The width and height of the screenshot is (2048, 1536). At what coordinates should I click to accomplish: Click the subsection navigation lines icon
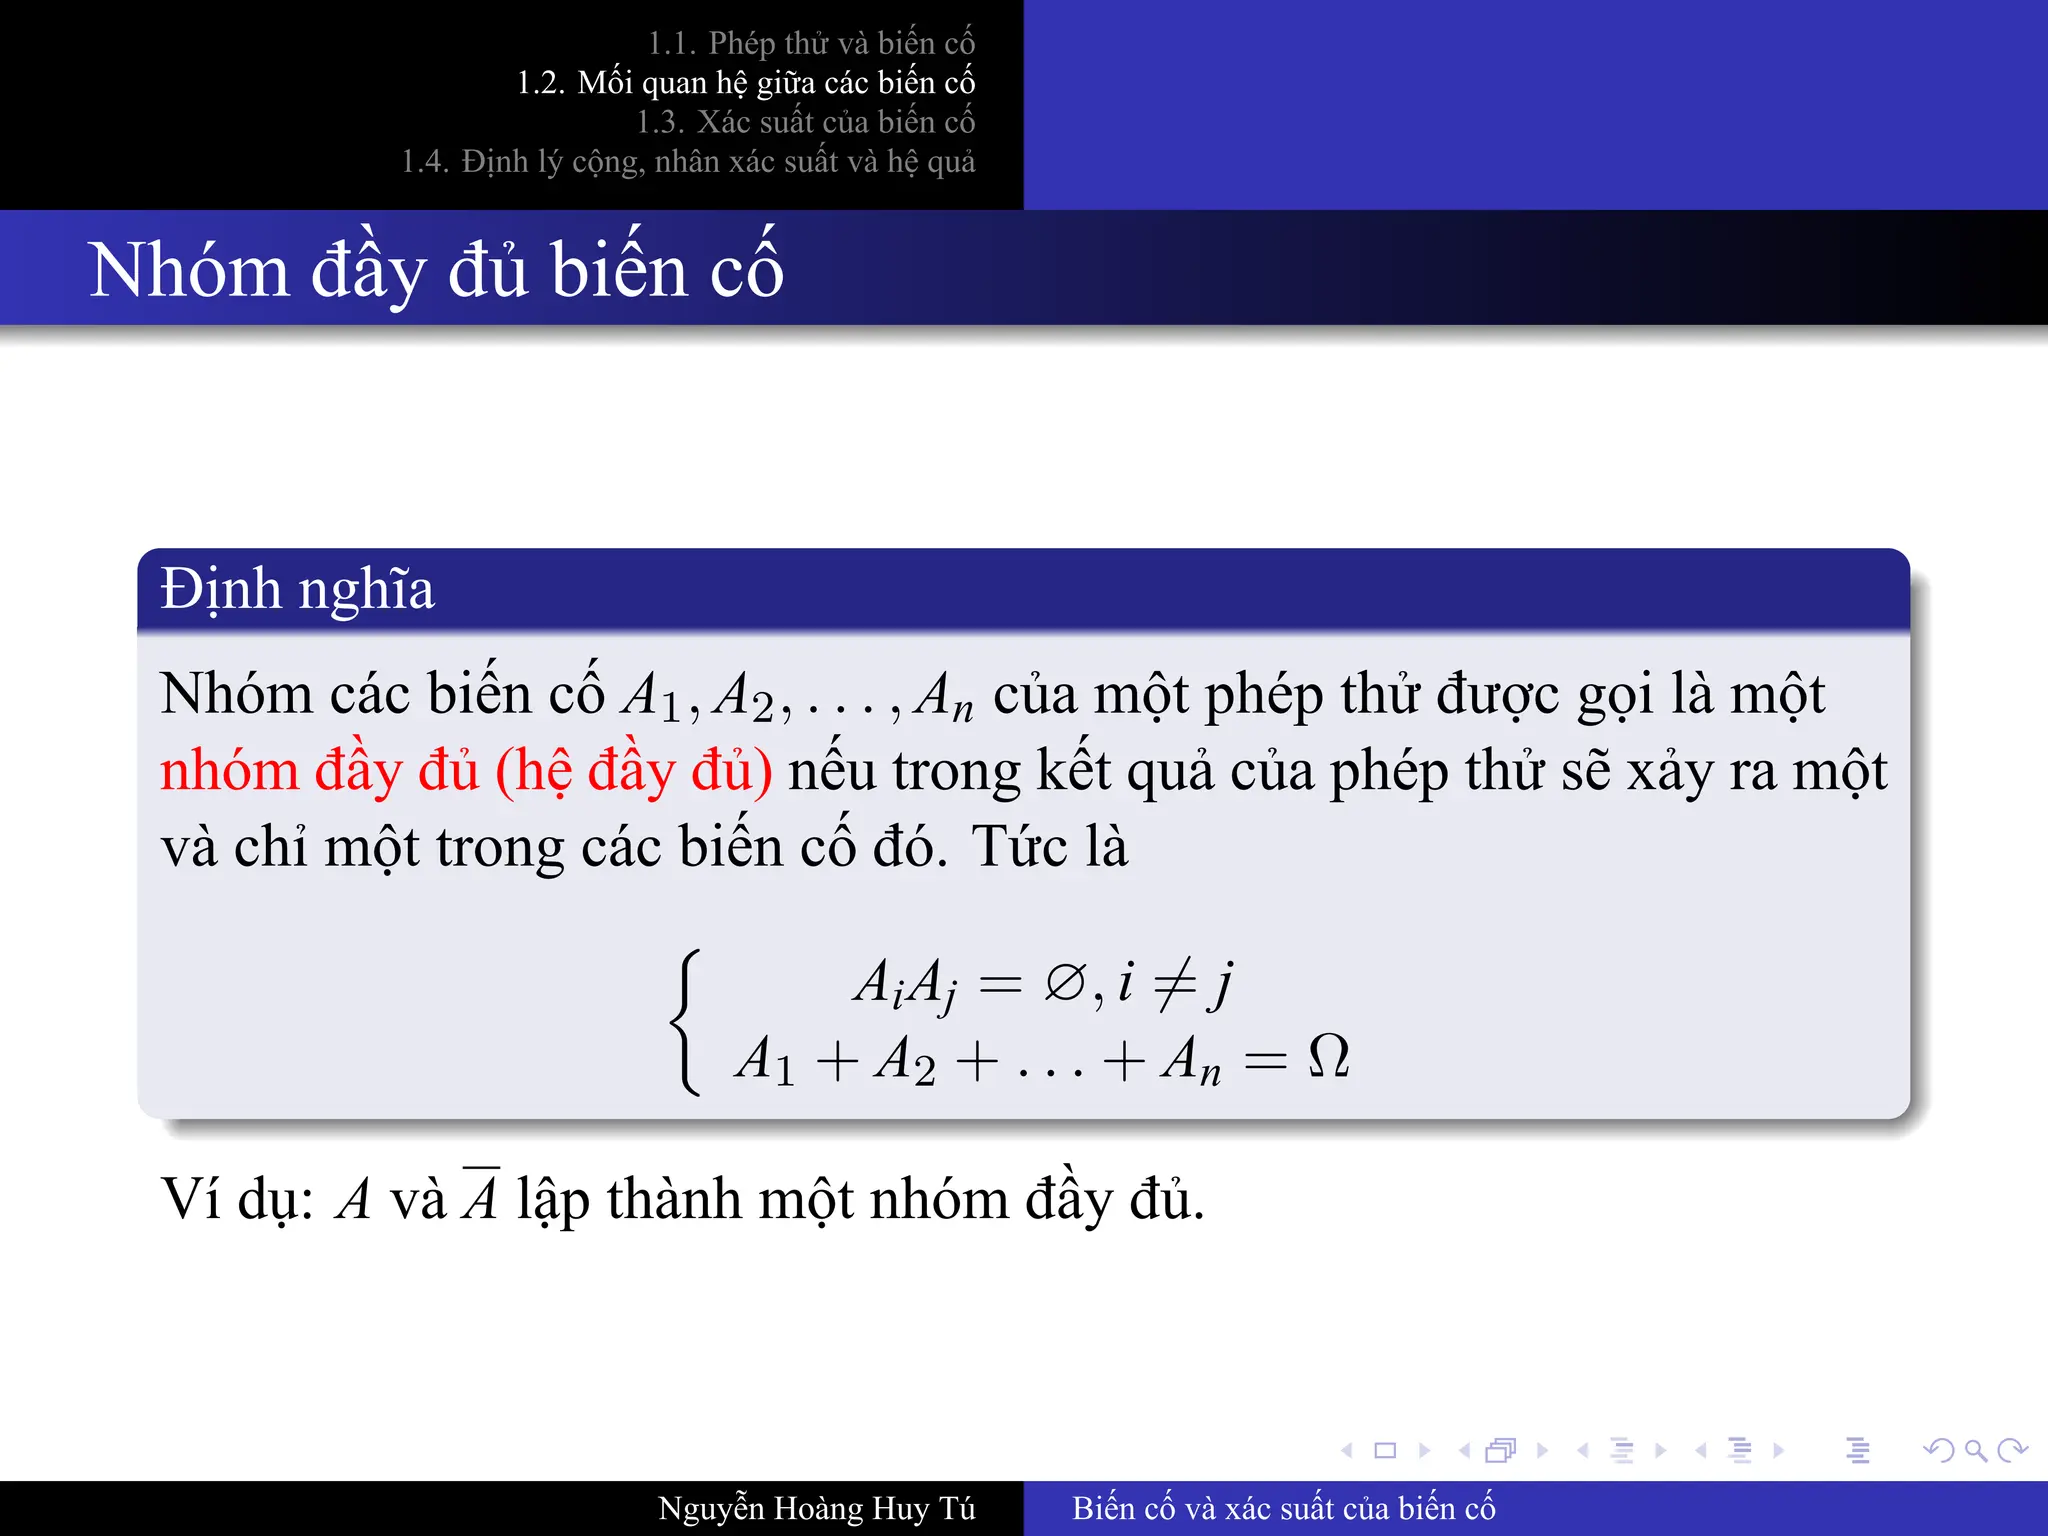tap(1622, 1450)
